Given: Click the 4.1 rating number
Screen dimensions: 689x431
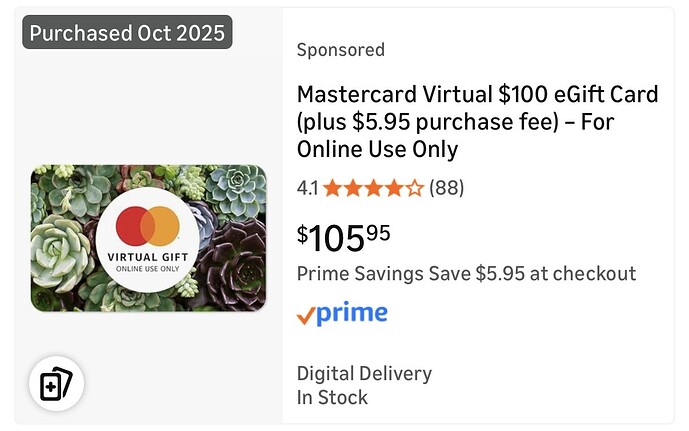Looking at the screenshot, I should click(x=307, y=187).
